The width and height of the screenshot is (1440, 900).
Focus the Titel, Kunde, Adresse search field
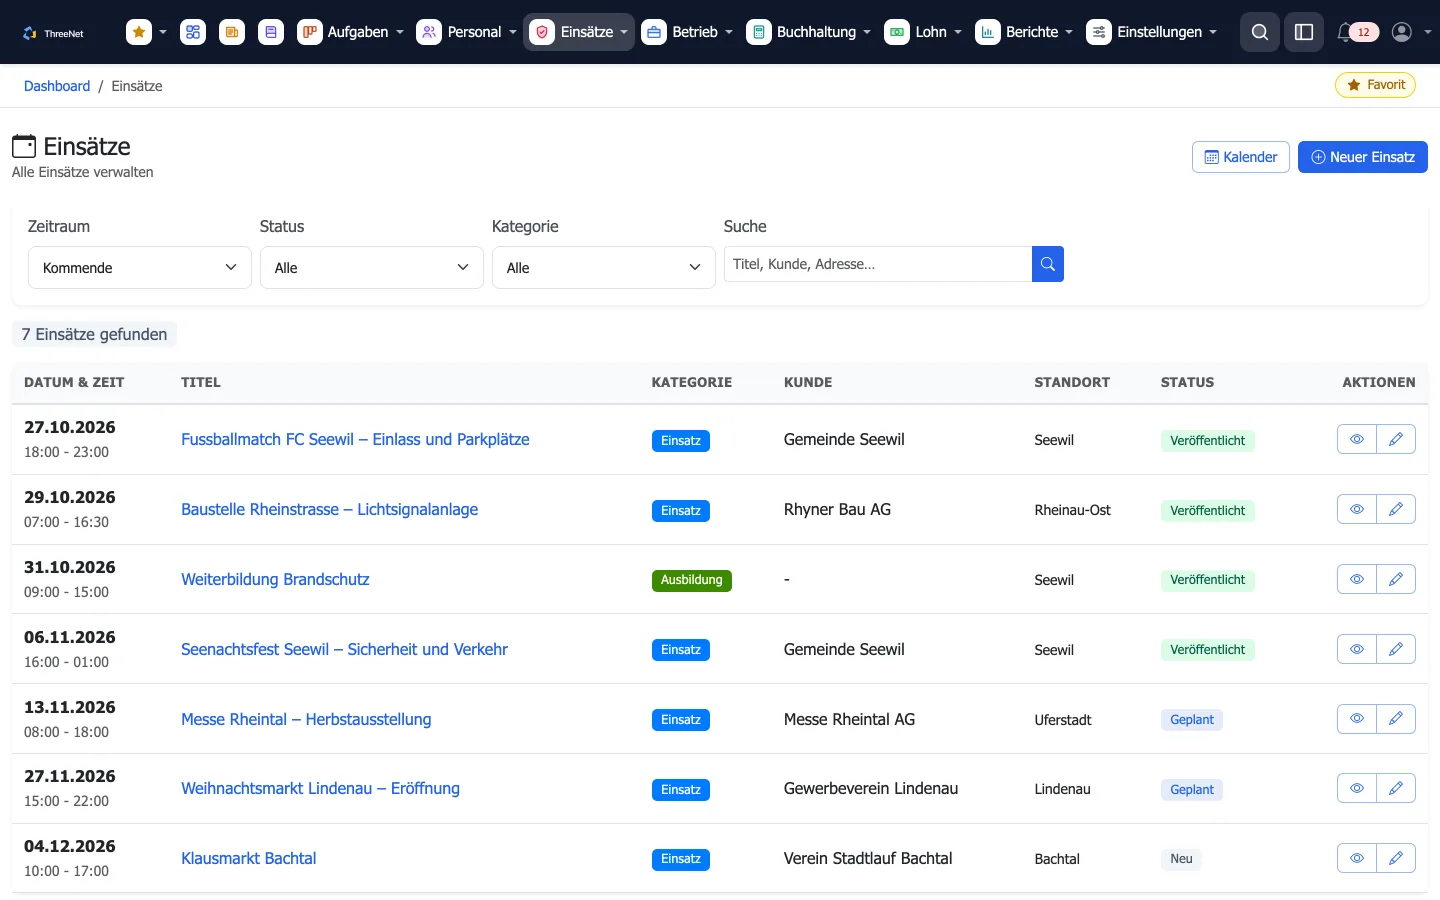coord(878,264)
